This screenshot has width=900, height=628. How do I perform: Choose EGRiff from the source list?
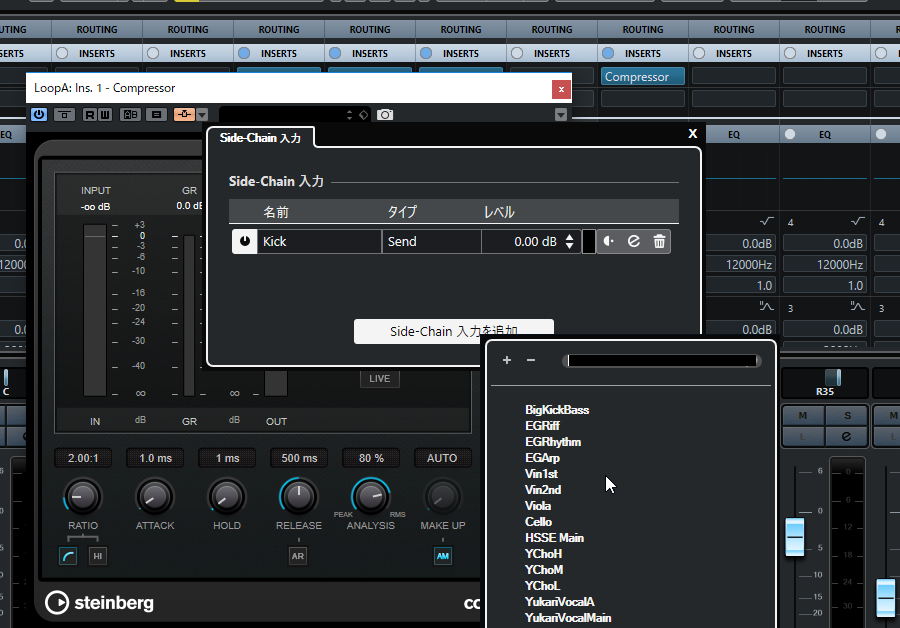click(542, 426)
